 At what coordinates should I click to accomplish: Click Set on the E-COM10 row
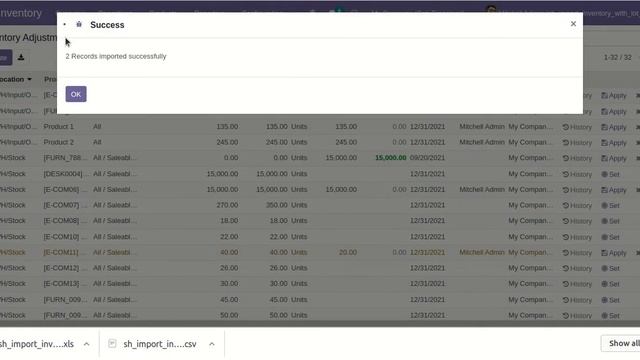coord(611,237)
